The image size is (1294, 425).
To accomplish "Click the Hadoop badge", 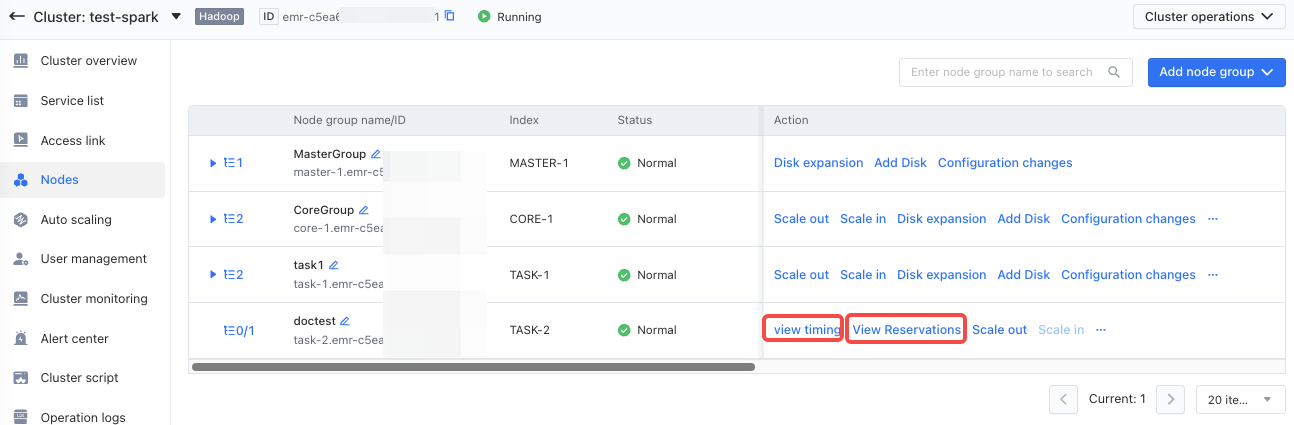I will (x=219, y=17).
